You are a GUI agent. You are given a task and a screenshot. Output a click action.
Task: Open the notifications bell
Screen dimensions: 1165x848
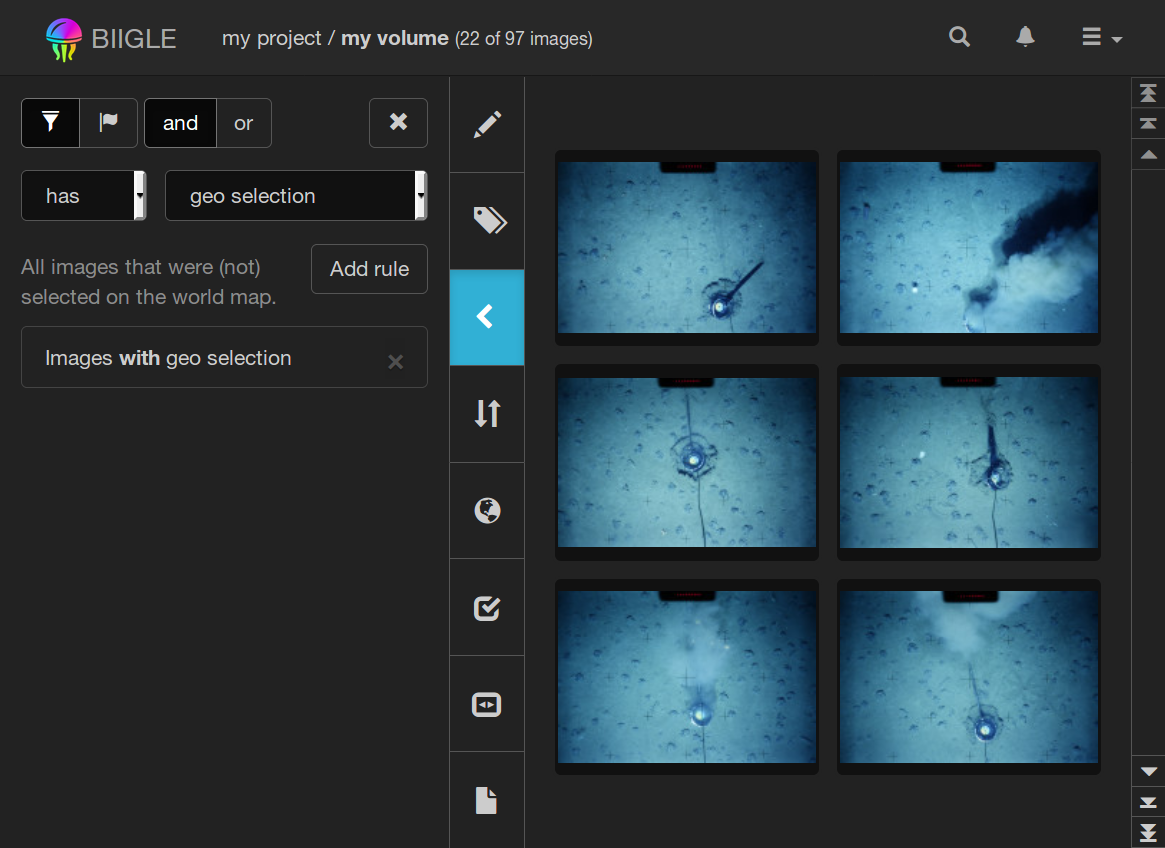click(x=1025, y=38)
